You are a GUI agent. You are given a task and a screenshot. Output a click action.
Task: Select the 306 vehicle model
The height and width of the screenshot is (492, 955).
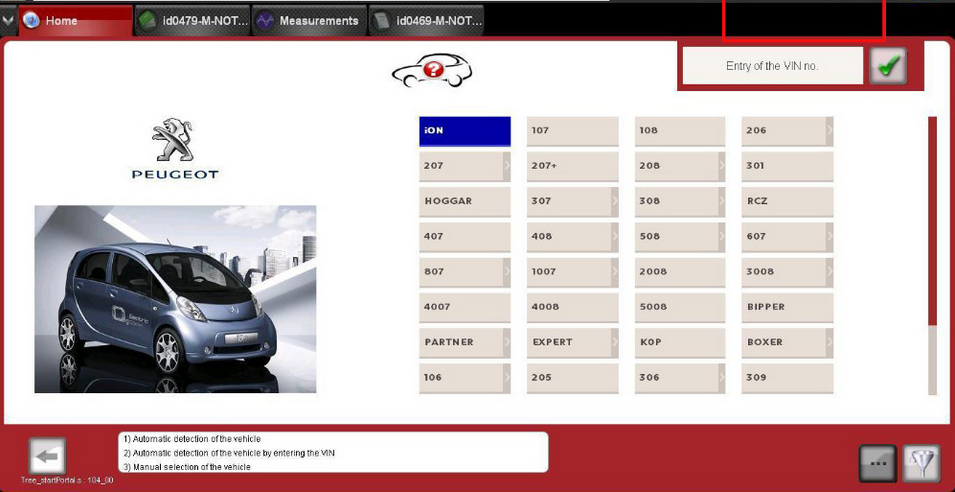[x=680, y=378]
